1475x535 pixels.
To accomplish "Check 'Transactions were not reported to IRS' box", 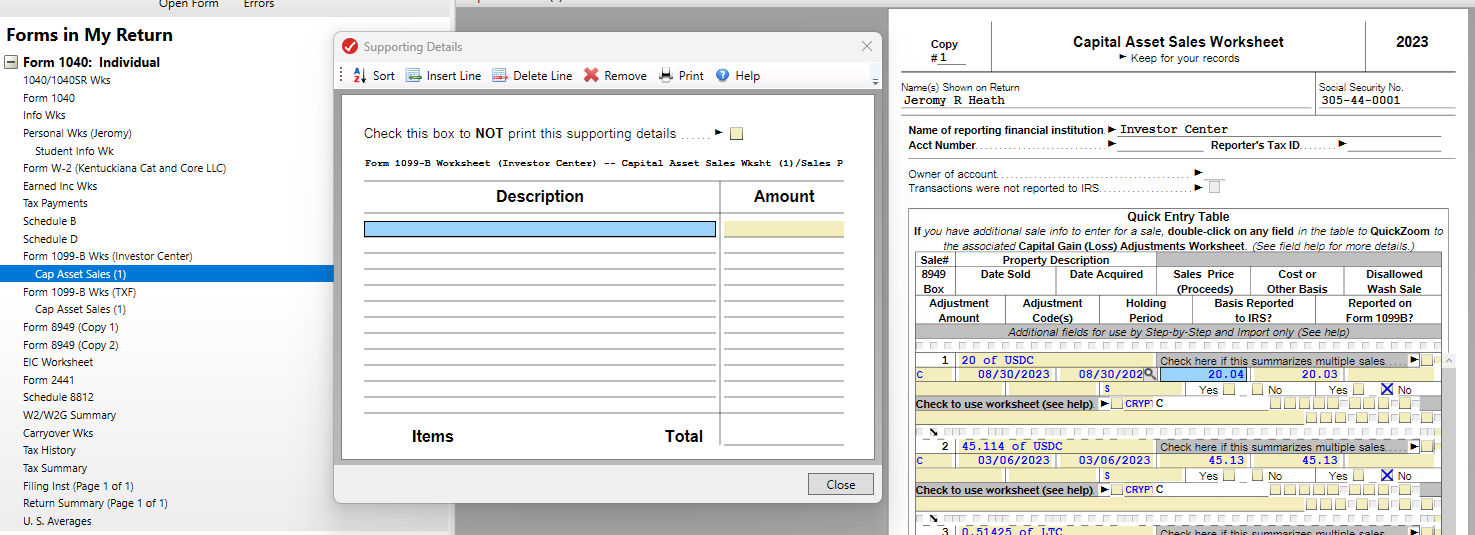I will click(1214, 188).
